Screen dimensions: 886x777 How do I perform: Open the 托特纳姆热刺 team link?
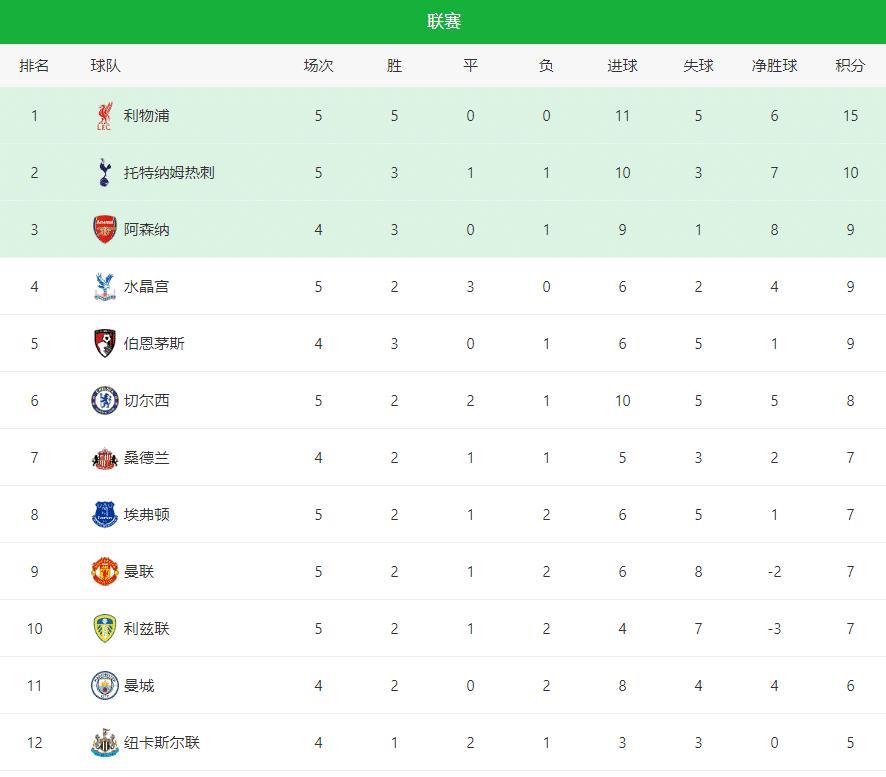pos(169,173)
